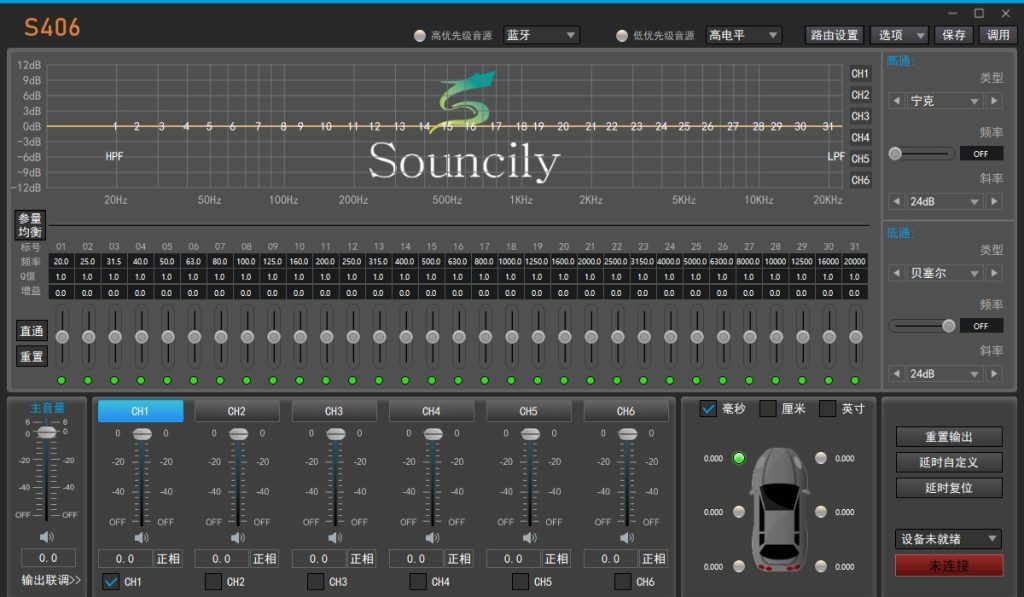The height and width of the screenshot is (597, 1024).
Task: Click the CH1 gain value field showing 0.0
Action: coord(125,558)
